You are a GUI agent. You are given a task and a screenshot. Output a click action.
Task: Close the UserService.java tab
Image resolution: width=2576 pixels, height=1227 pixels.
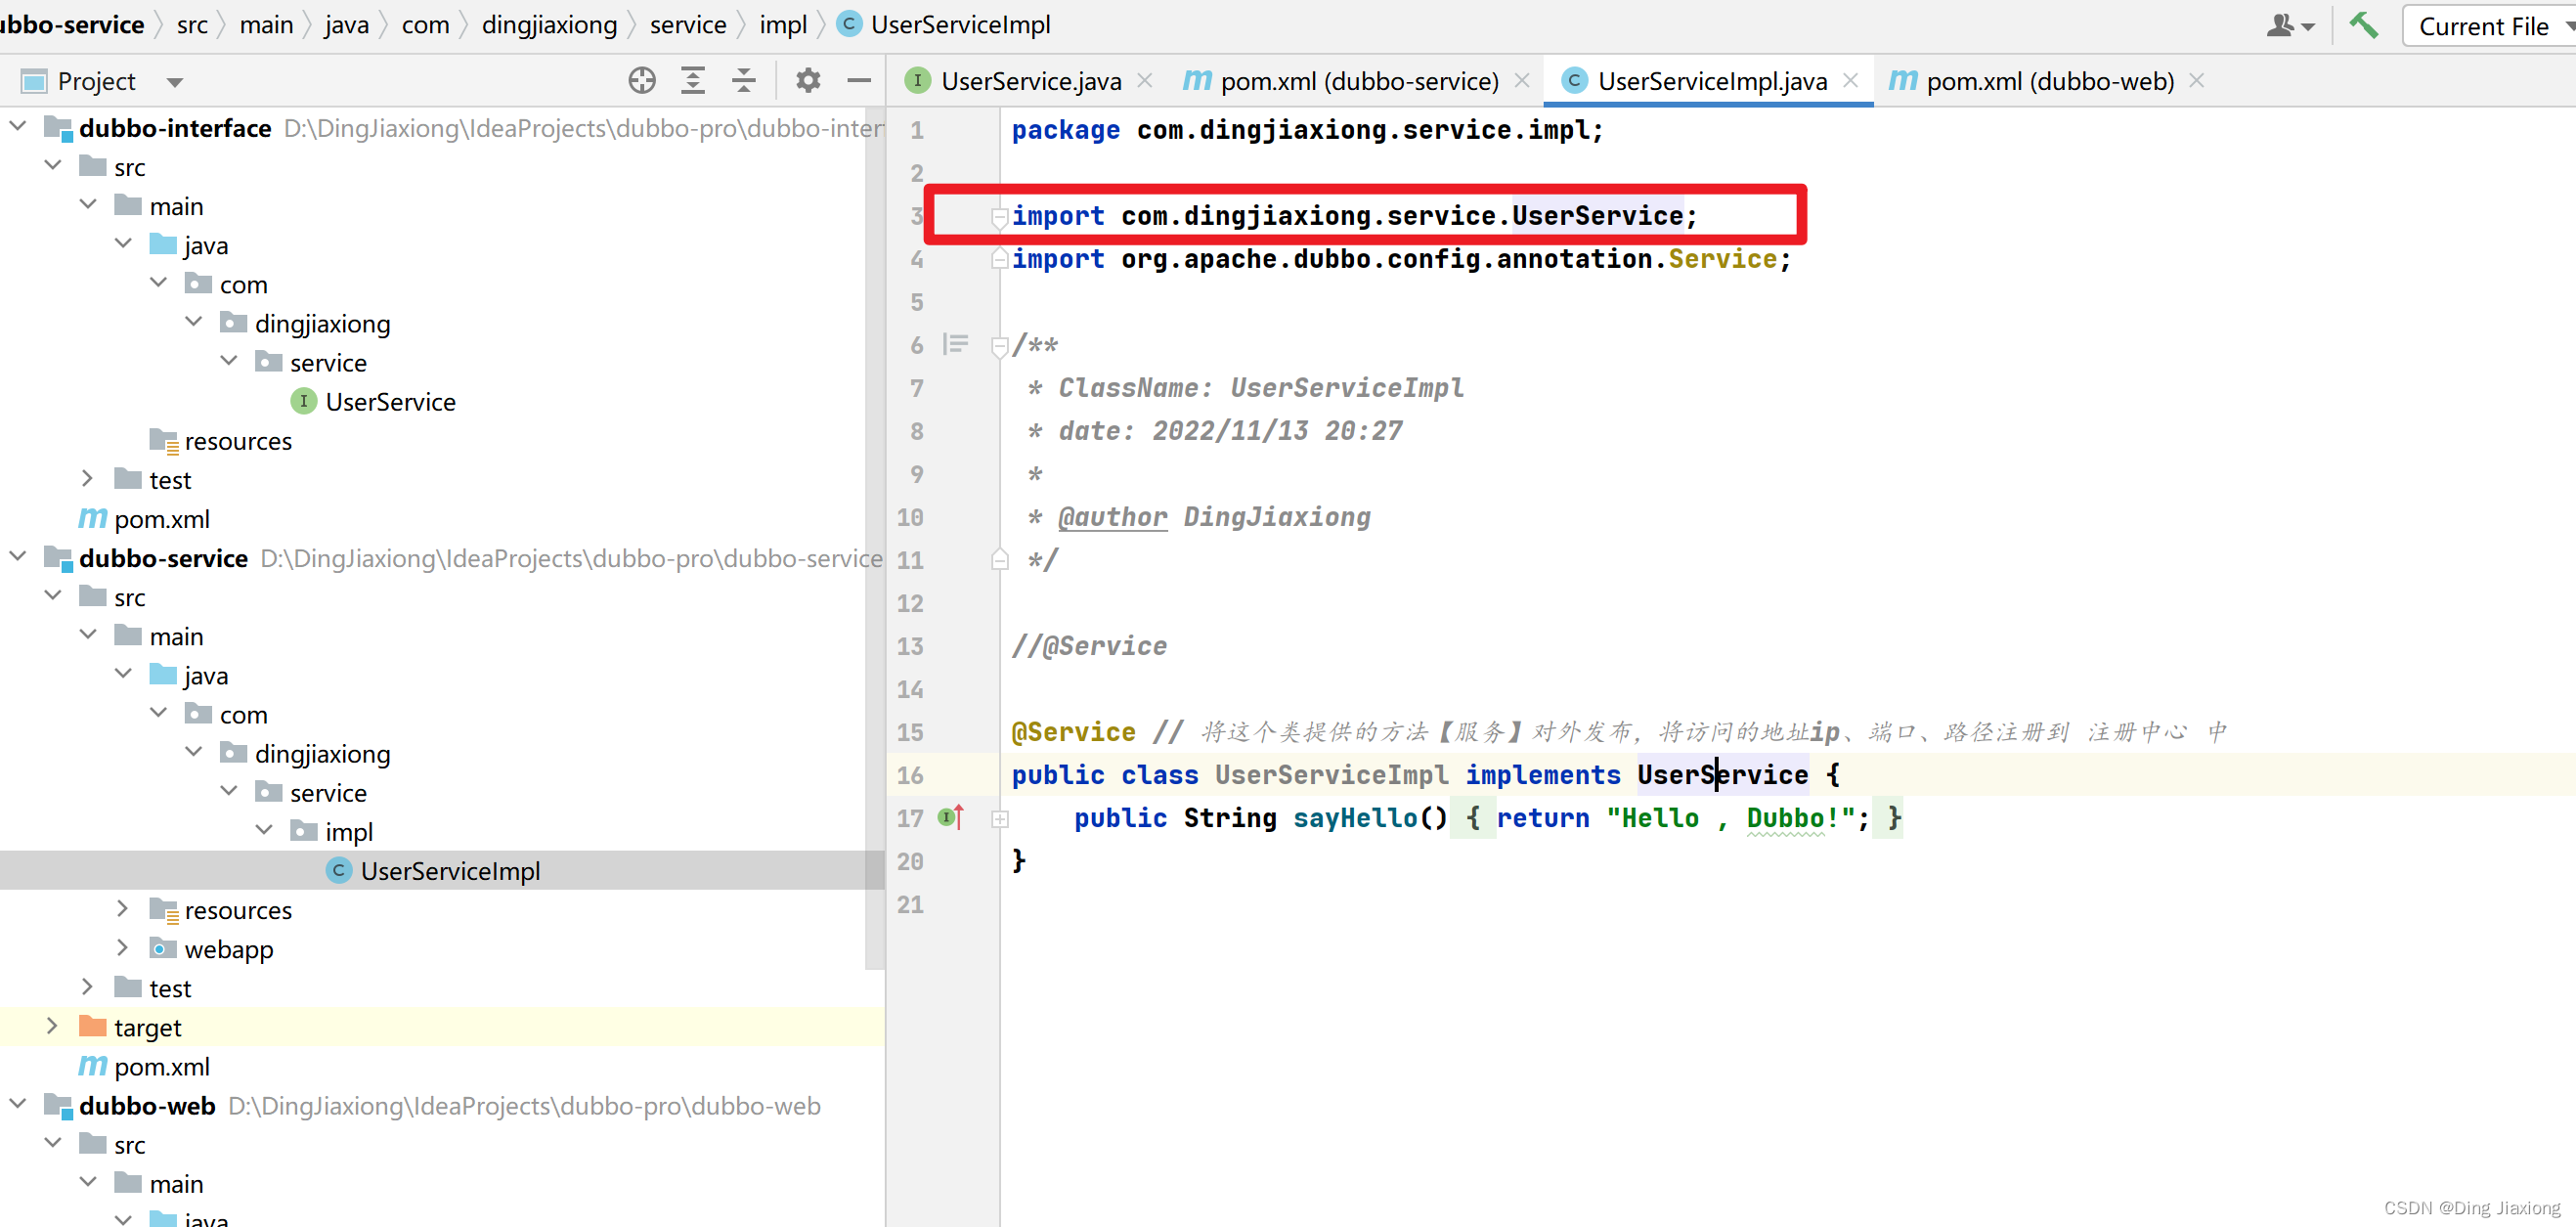click(1145, 81)
